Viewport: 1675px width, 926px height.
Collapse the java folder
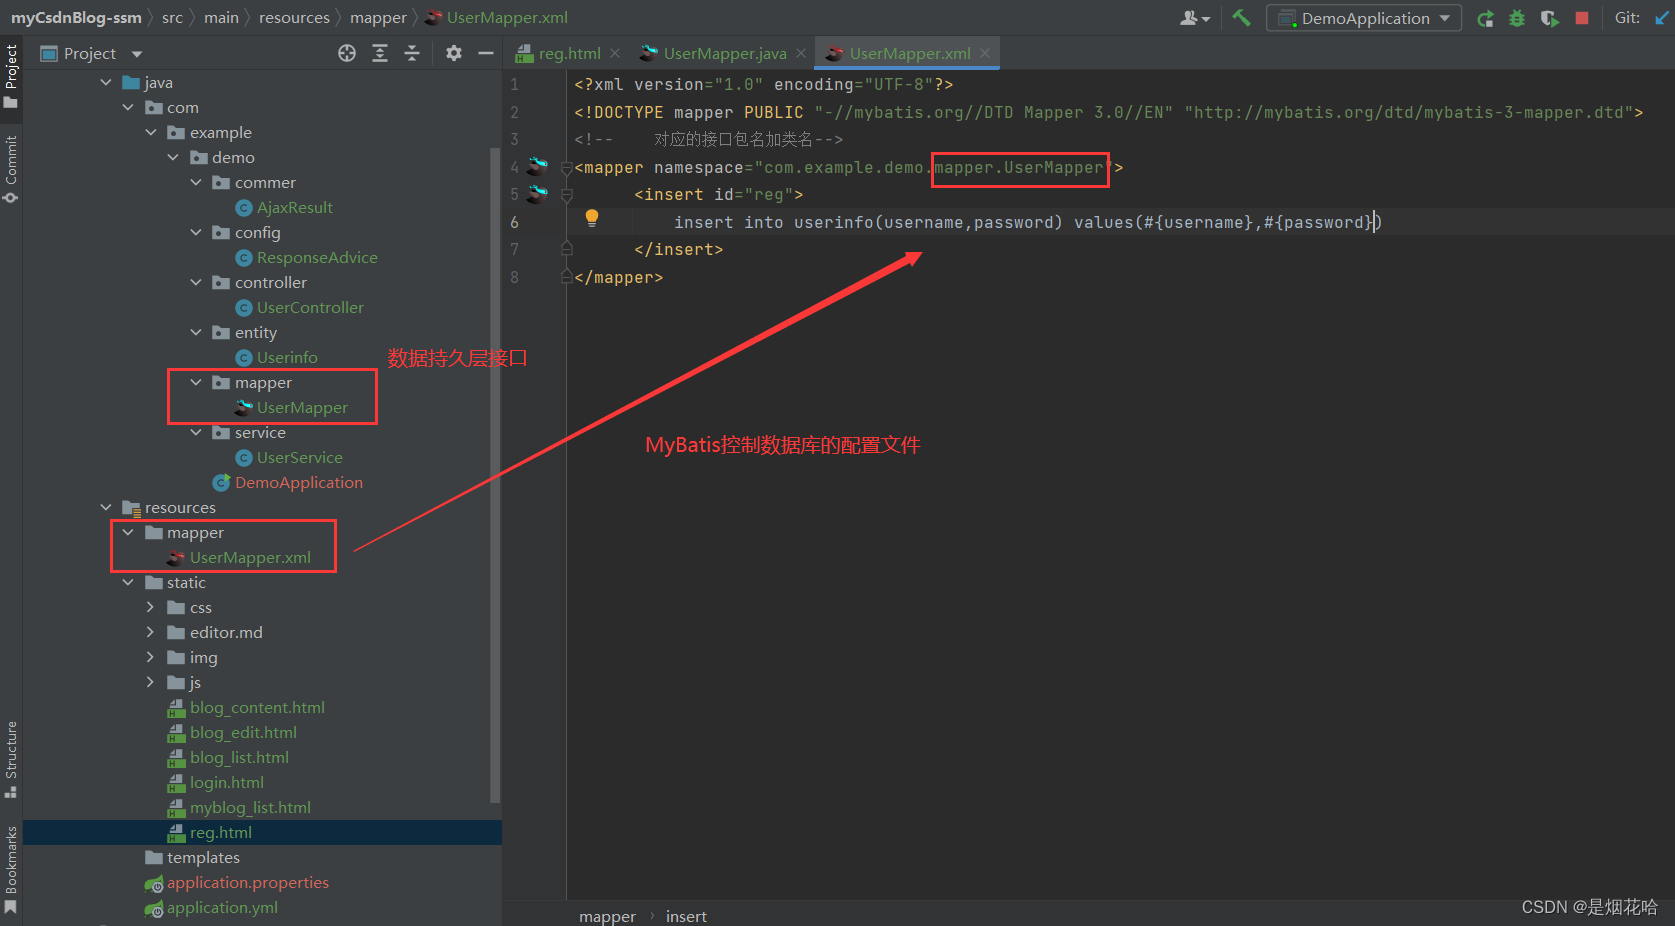click(106, 82)
